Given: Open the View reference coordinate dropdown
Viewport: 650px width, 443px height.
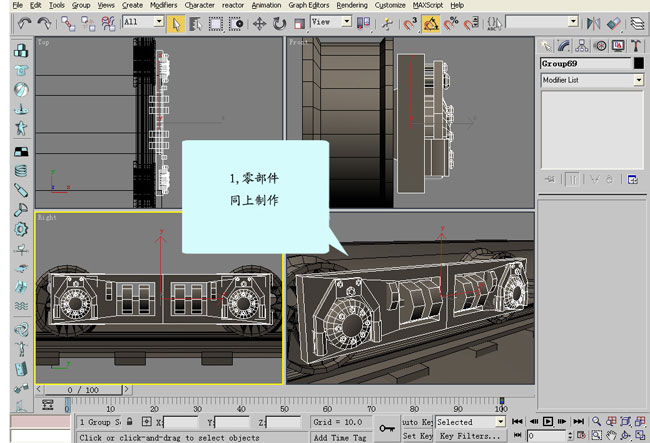Looking at the screenshot, I should [347, 22].
